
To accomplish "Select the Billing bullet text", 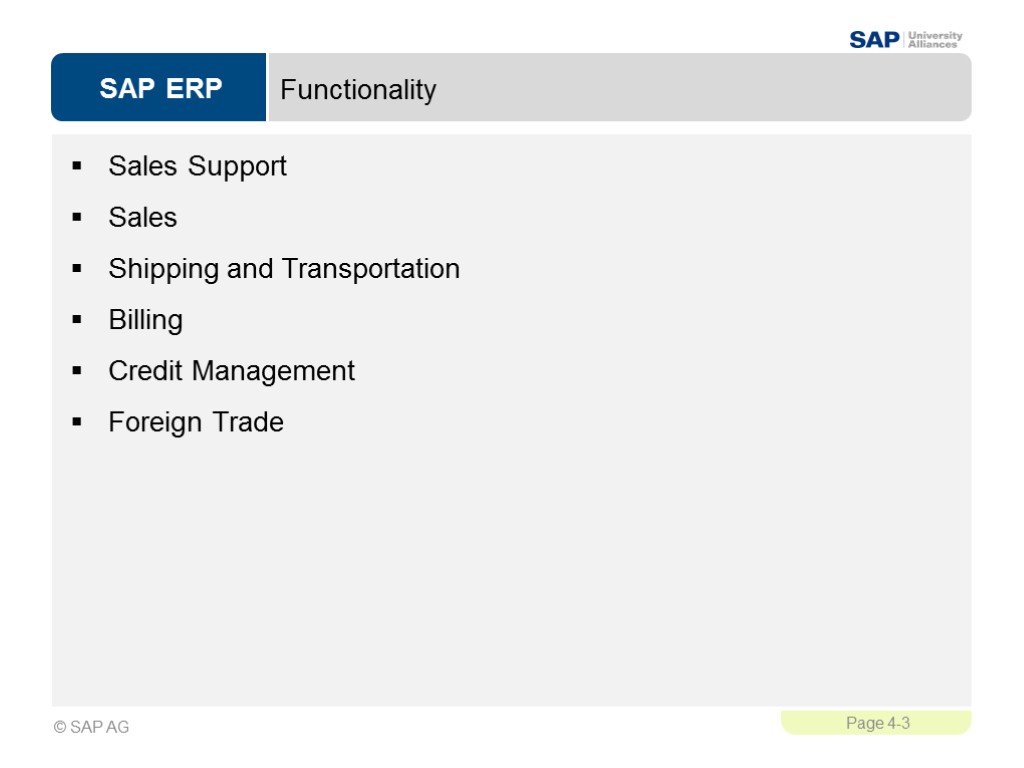I will click(145, 320).
